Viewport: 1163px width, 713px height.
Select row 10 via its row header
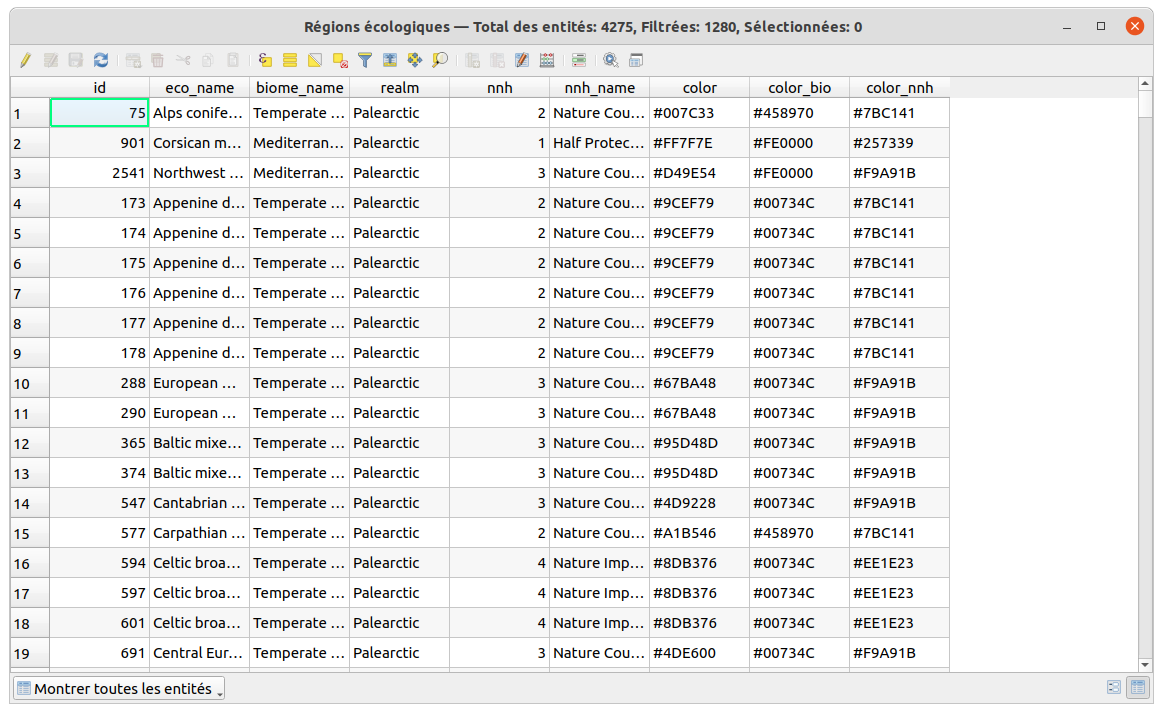(29, 384)
